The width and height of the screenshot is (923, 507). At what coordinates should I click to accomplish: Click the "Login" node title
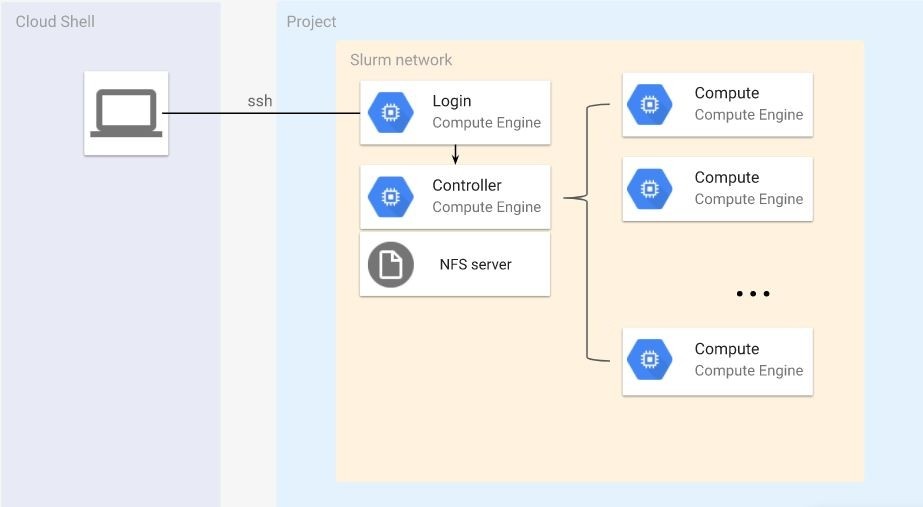(451, 101)
